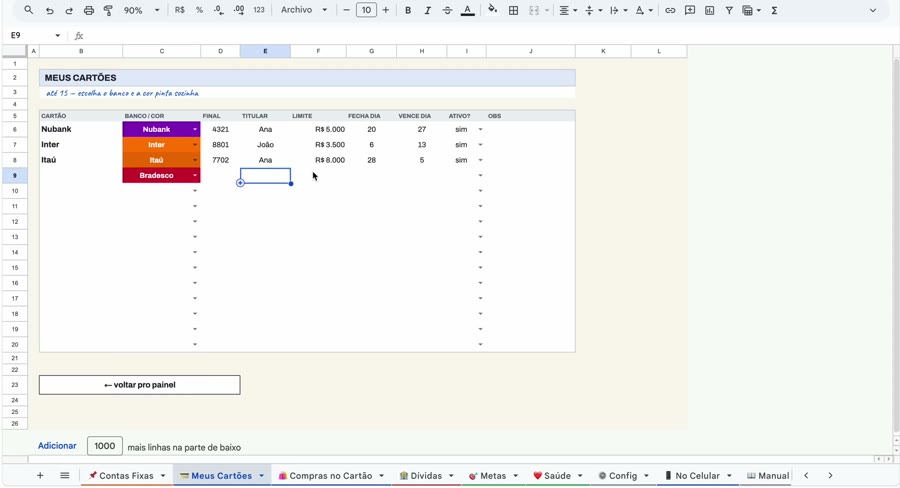Create a filter
900x488 pixels.
[729, 10]
